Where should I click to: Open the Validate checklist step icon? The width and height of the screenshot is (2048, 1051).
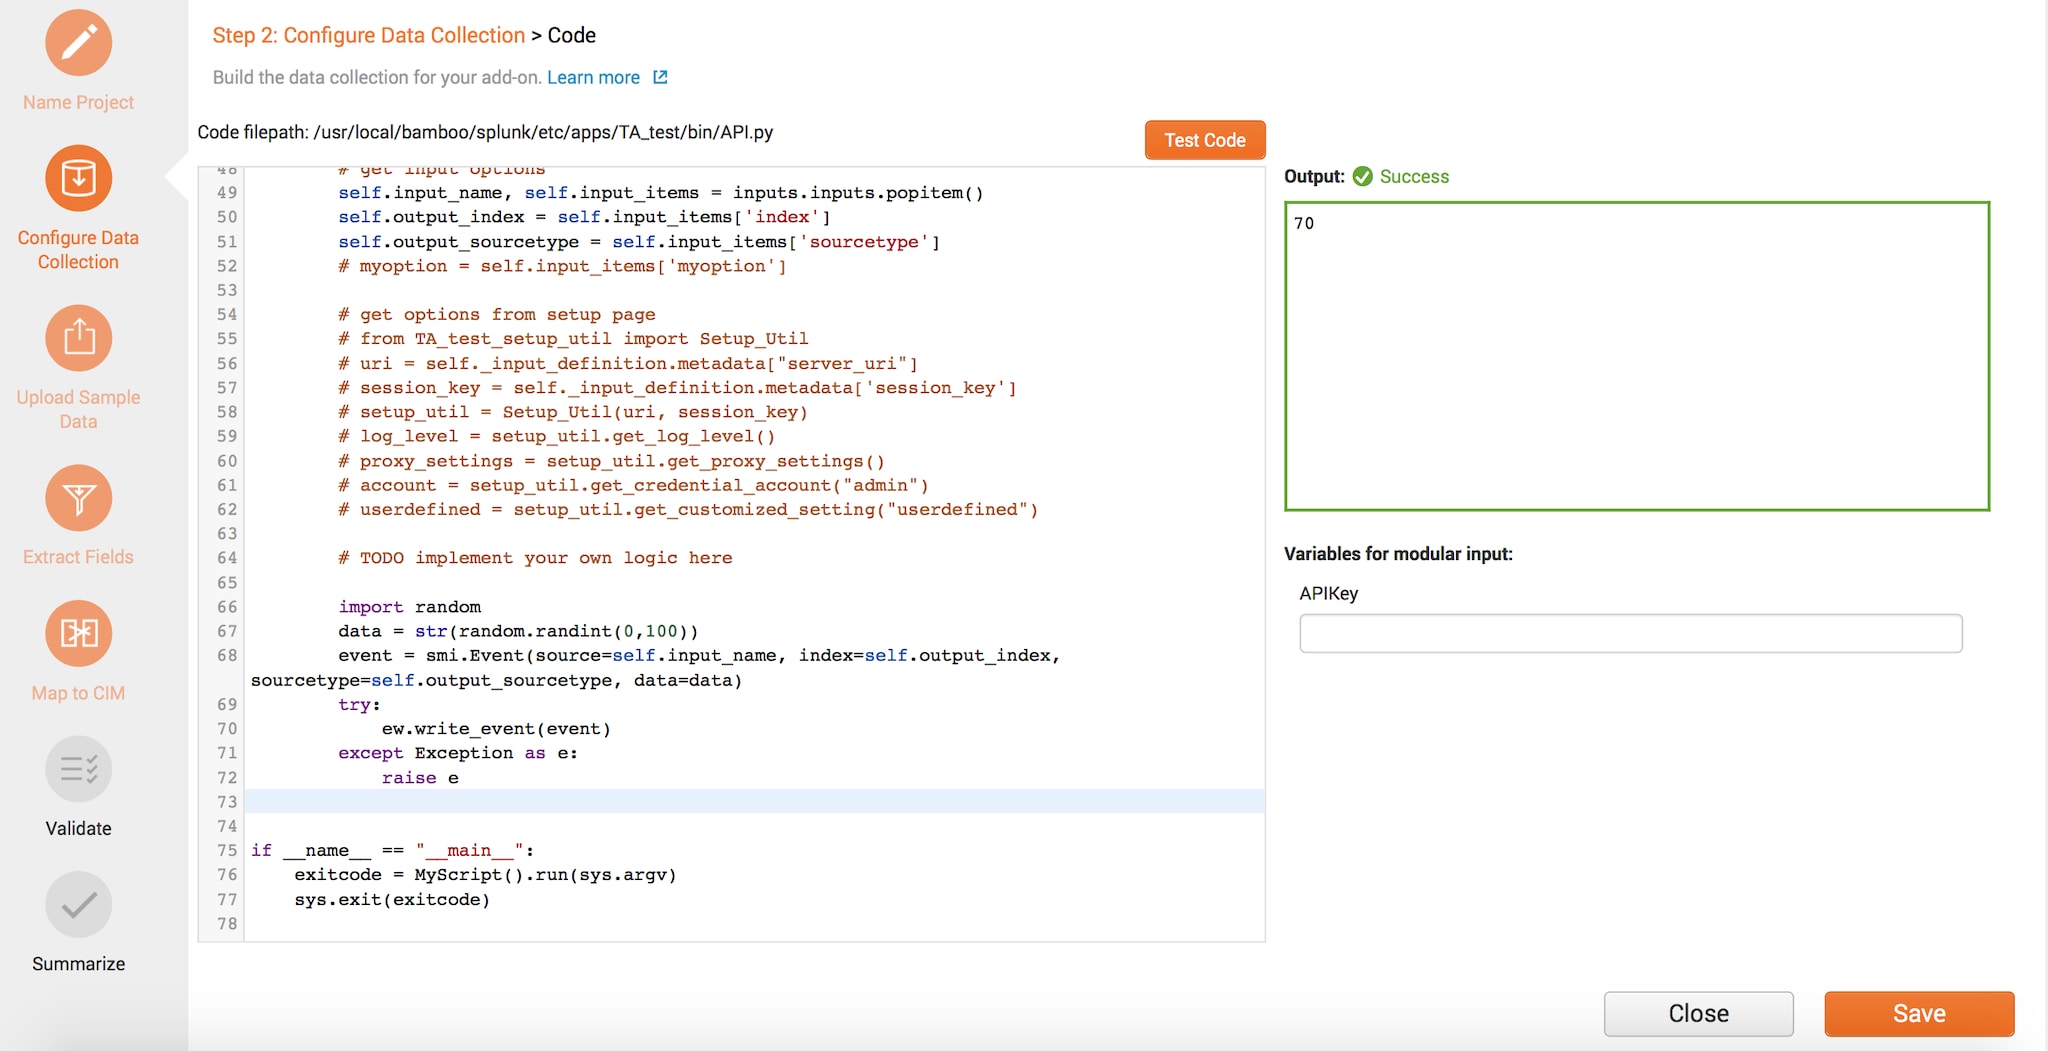[78, 769]
